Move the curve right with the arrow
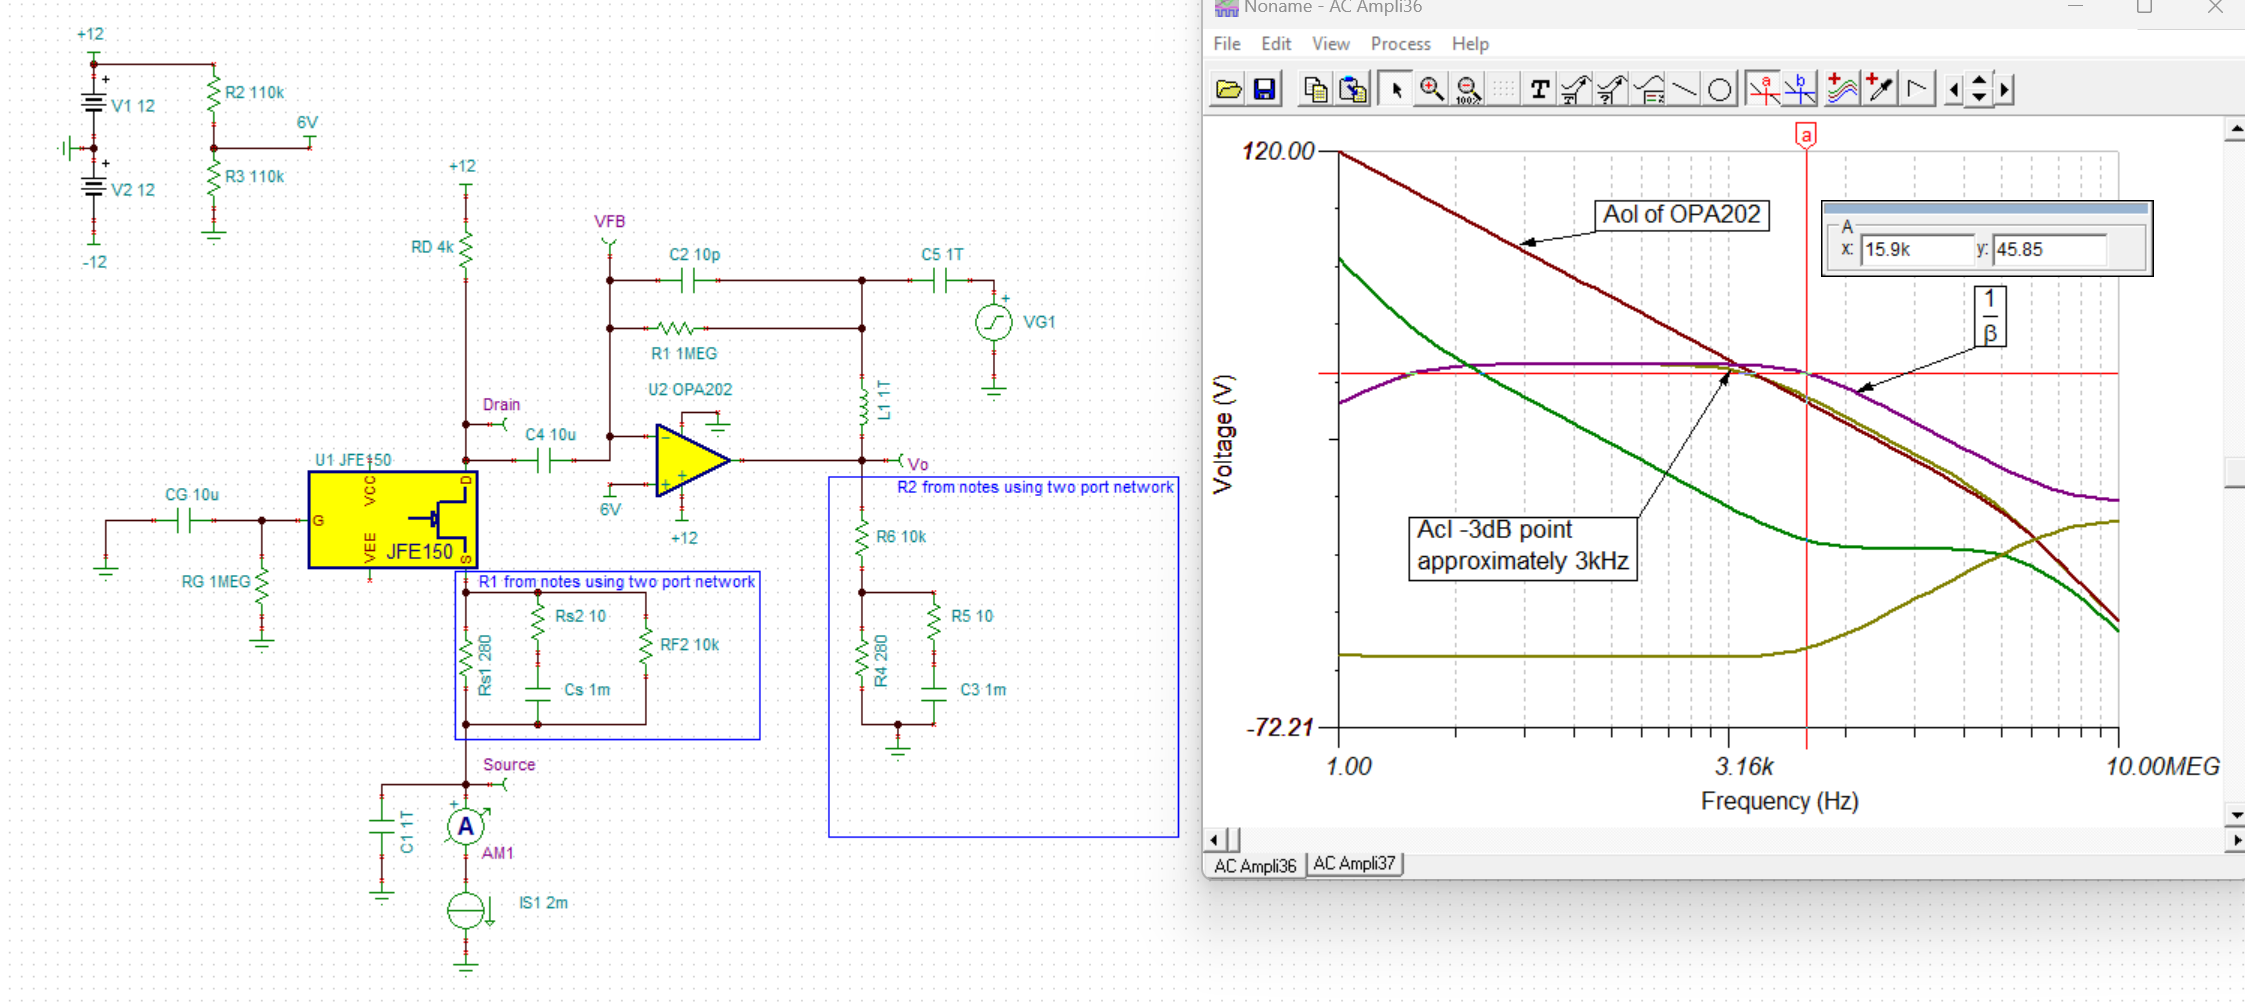The width and height of the screenshot is (2245, 1002). pyautogui.click(x=2004, y=90)
